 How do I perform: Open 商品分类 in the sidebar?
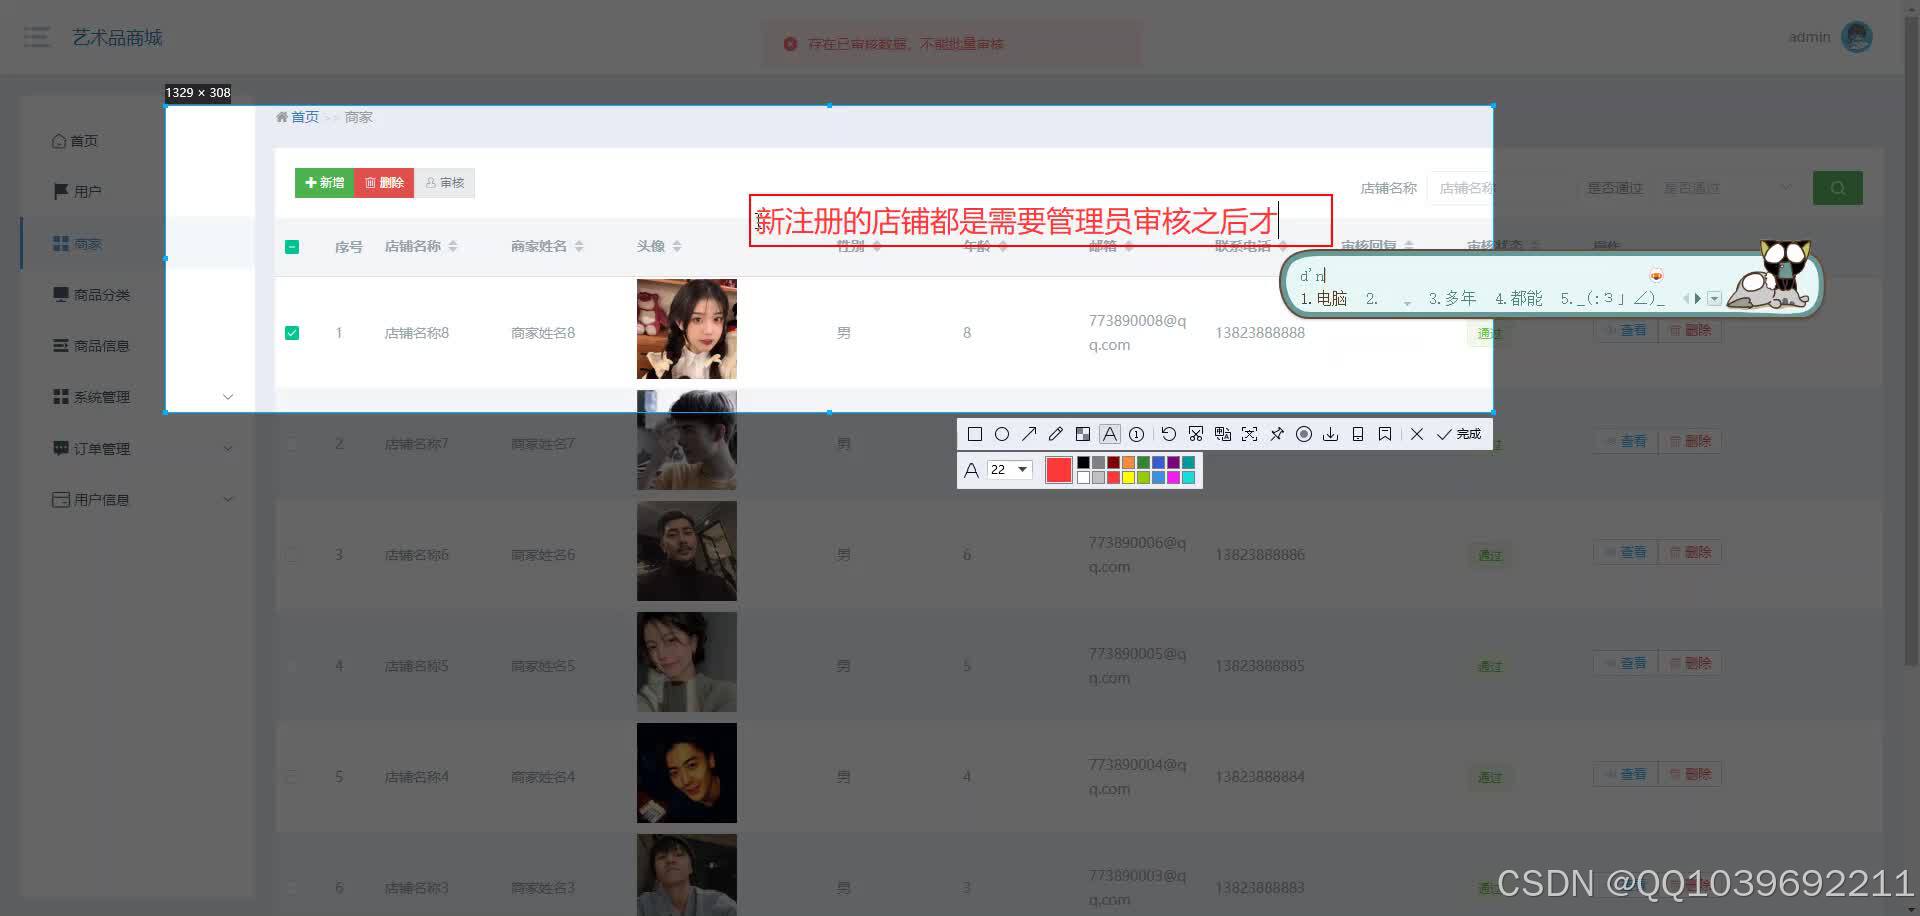point(91,295)
